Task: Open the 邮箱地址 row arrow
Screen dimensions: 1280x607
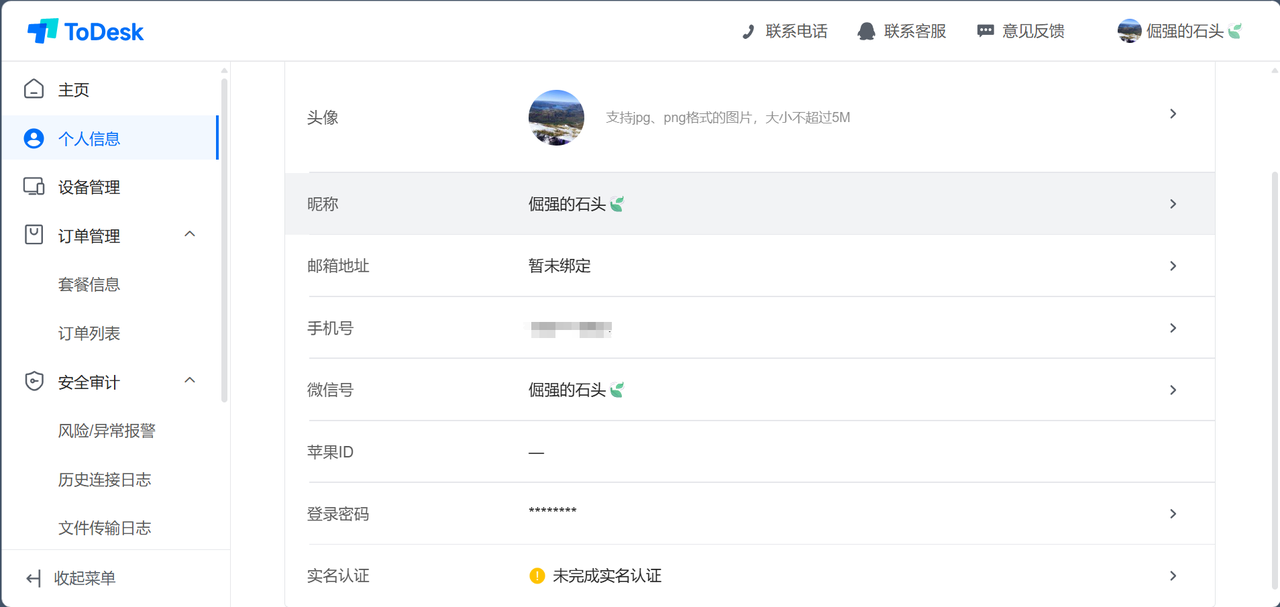Action: pos(1173,266)
